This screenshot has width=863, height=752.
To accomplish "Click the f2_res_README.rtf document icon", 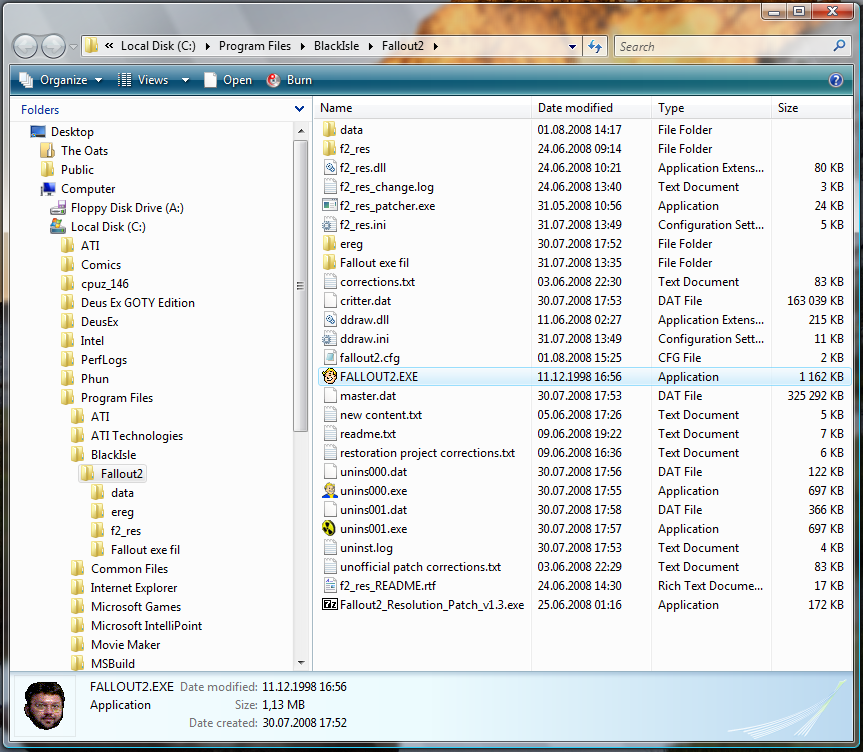I will coord(330,586).
